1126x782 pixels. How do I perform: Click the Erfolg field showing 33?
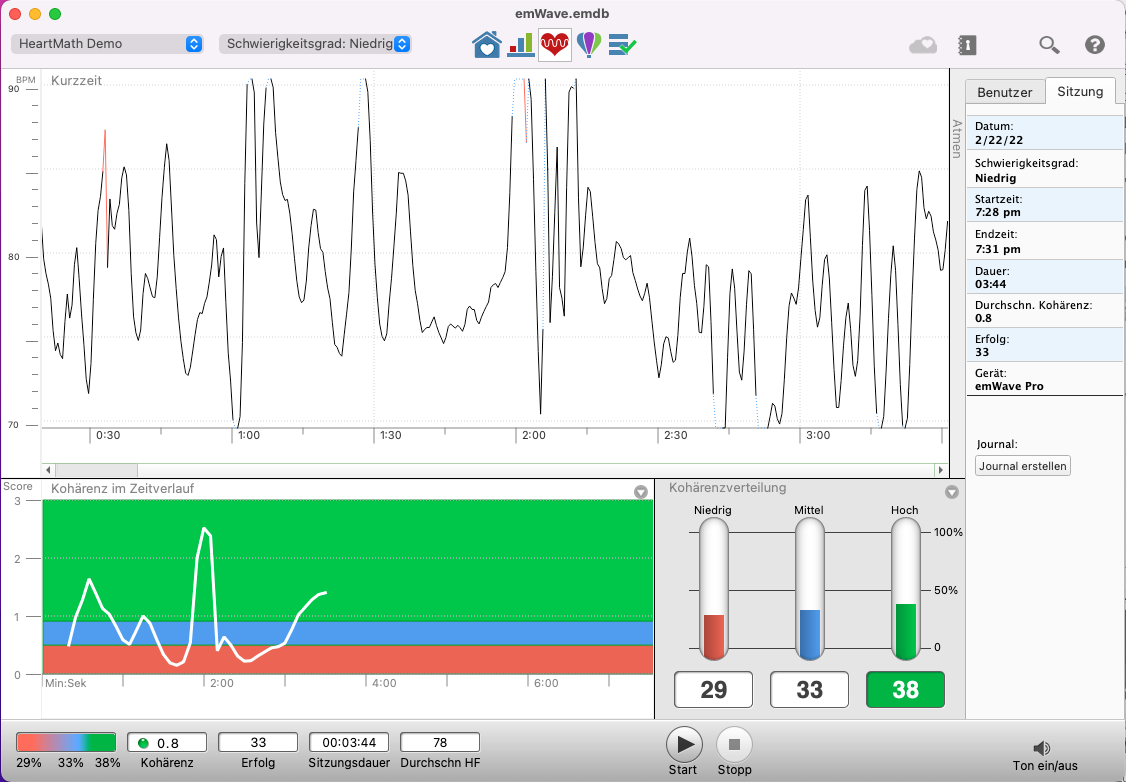(258, 743)
